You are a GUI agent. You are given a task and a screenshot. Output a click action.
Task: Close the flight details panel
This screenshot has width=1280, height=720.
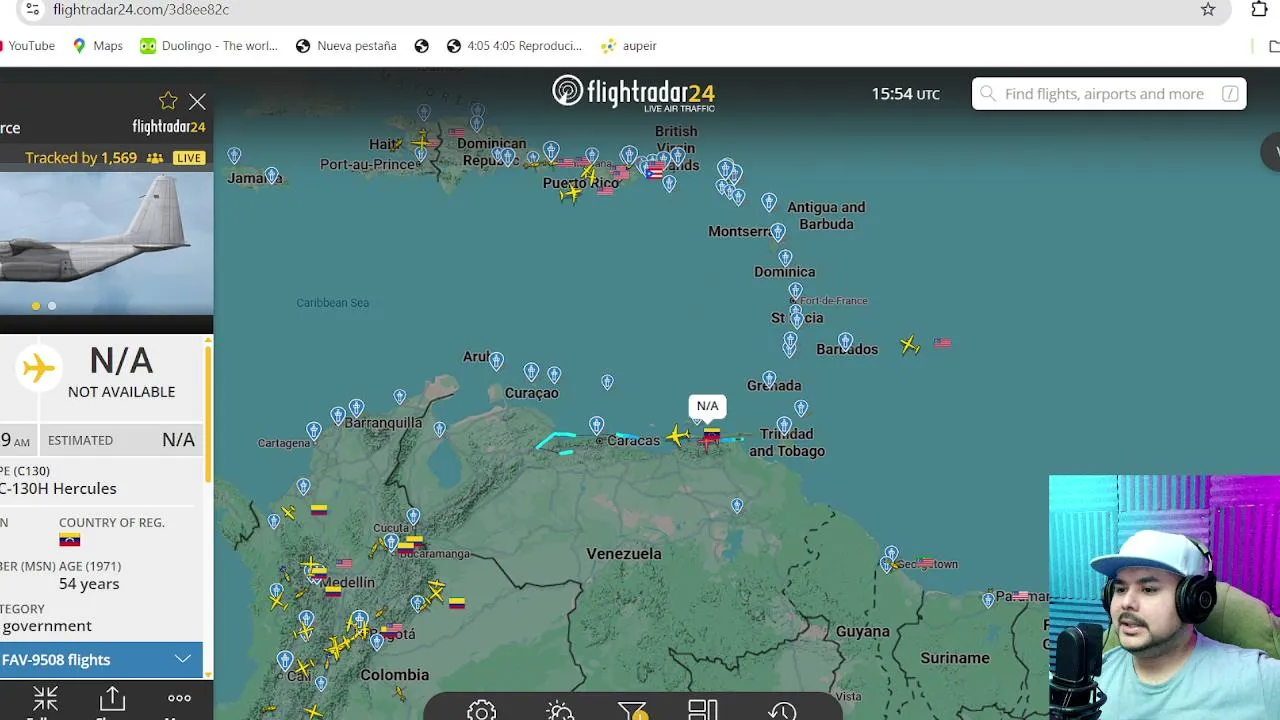(x=197, y=102)
